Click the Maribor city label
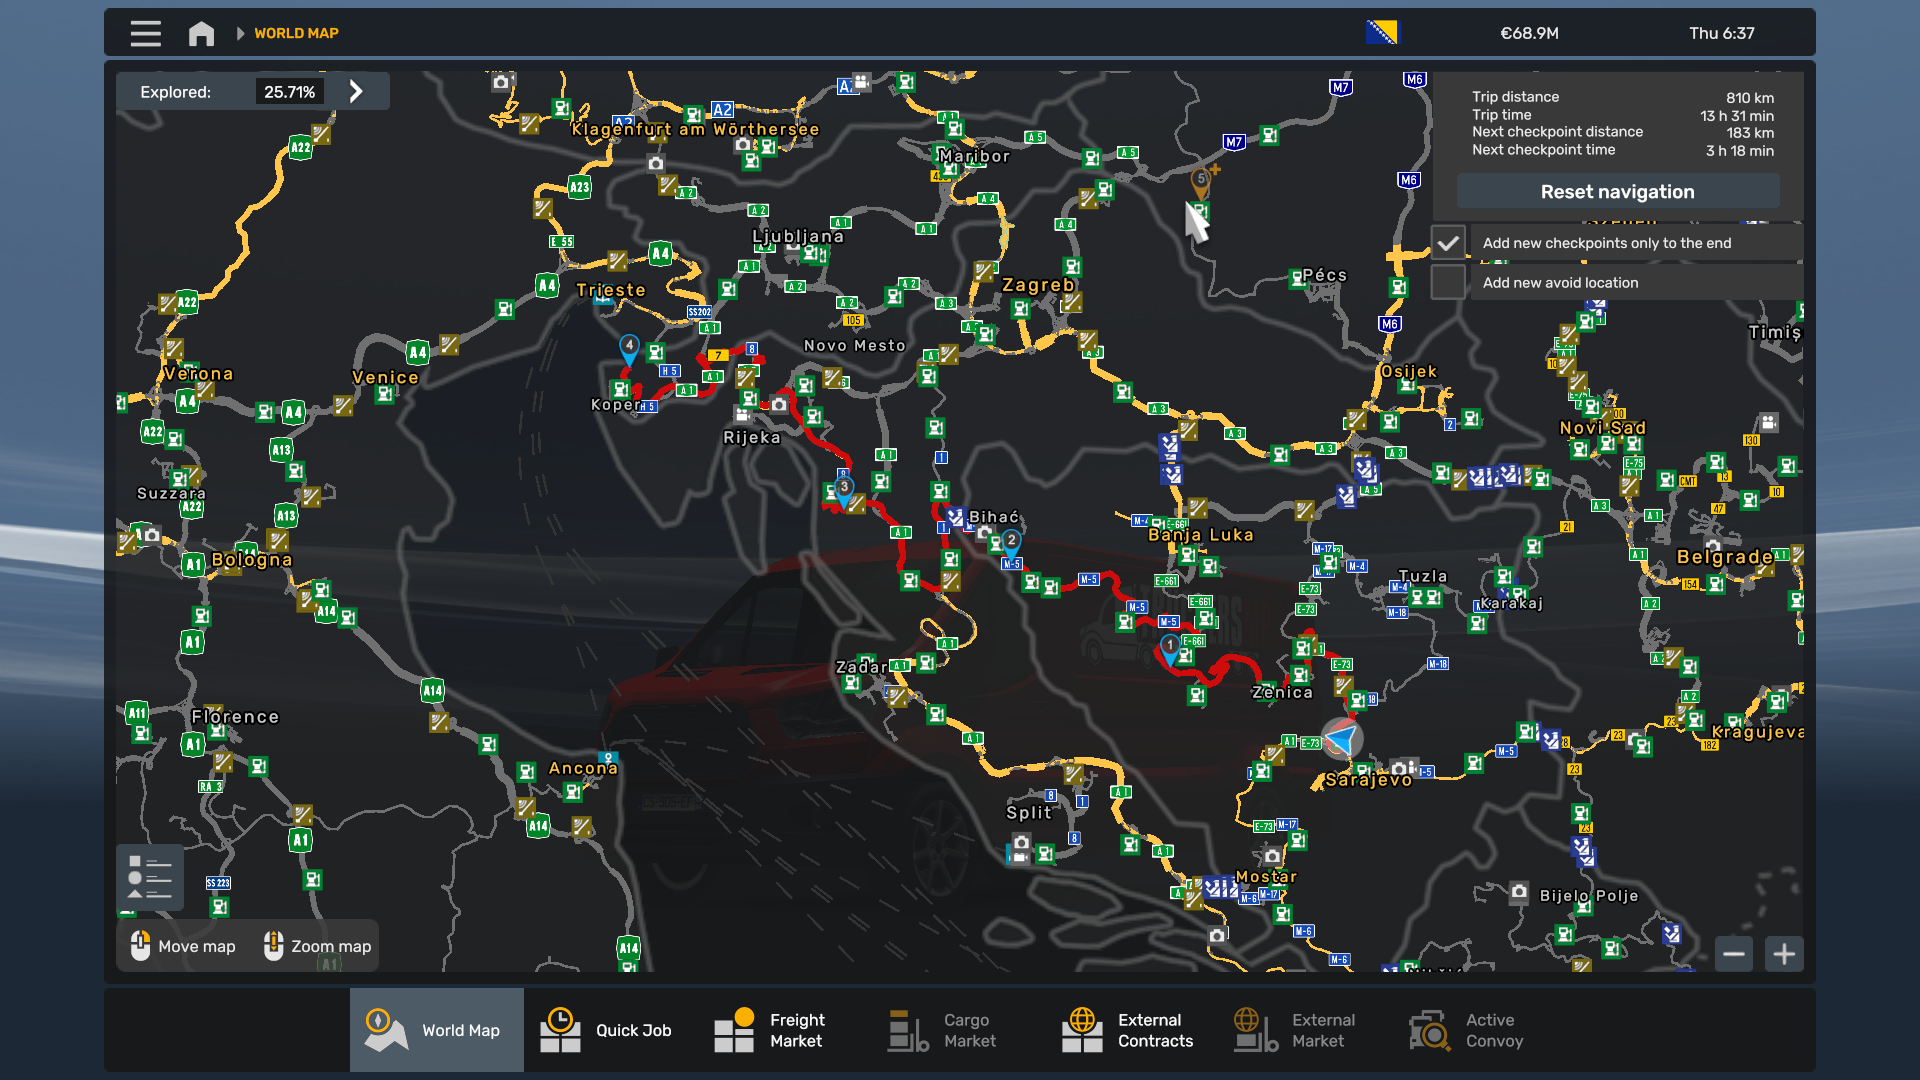The width and height of the screenshot is (1920, 1080). coord(974,156)
